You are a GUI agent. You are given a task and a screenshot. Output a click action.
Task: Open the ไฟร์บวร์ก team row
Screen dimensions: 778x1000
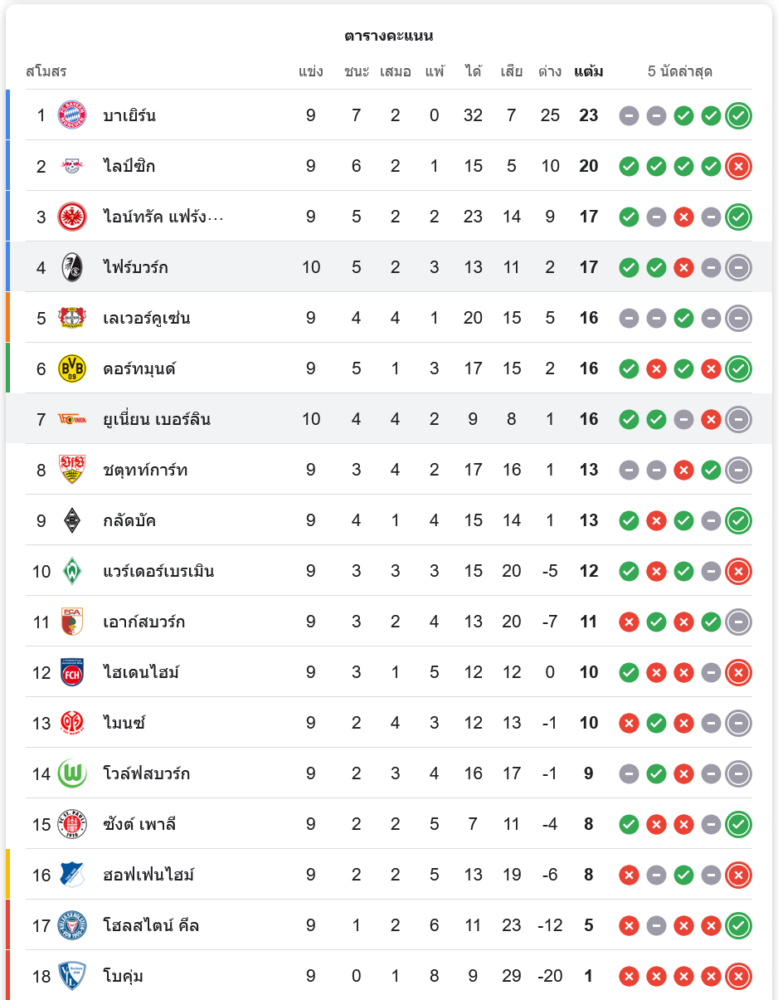click(x=389, y=267)
